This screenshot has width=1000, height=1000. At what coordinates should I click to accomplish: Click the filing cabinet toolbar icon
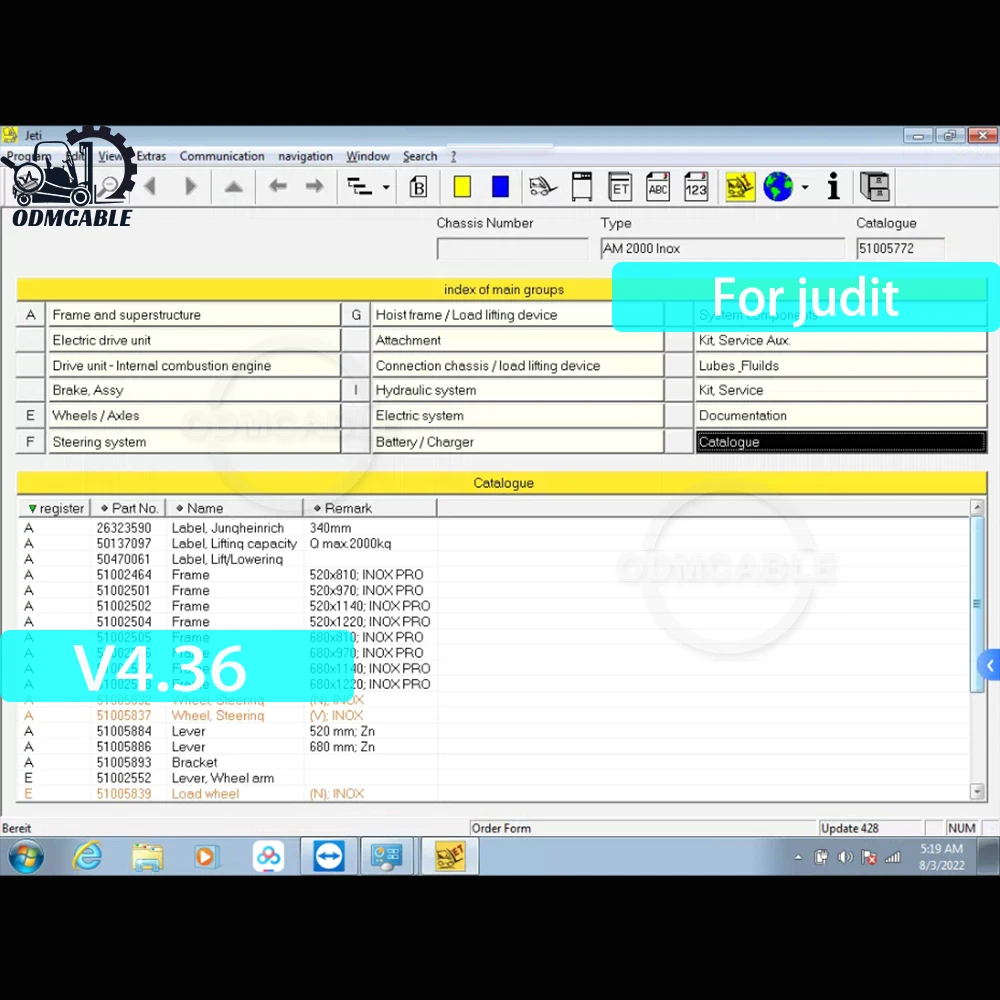point(875,187)
